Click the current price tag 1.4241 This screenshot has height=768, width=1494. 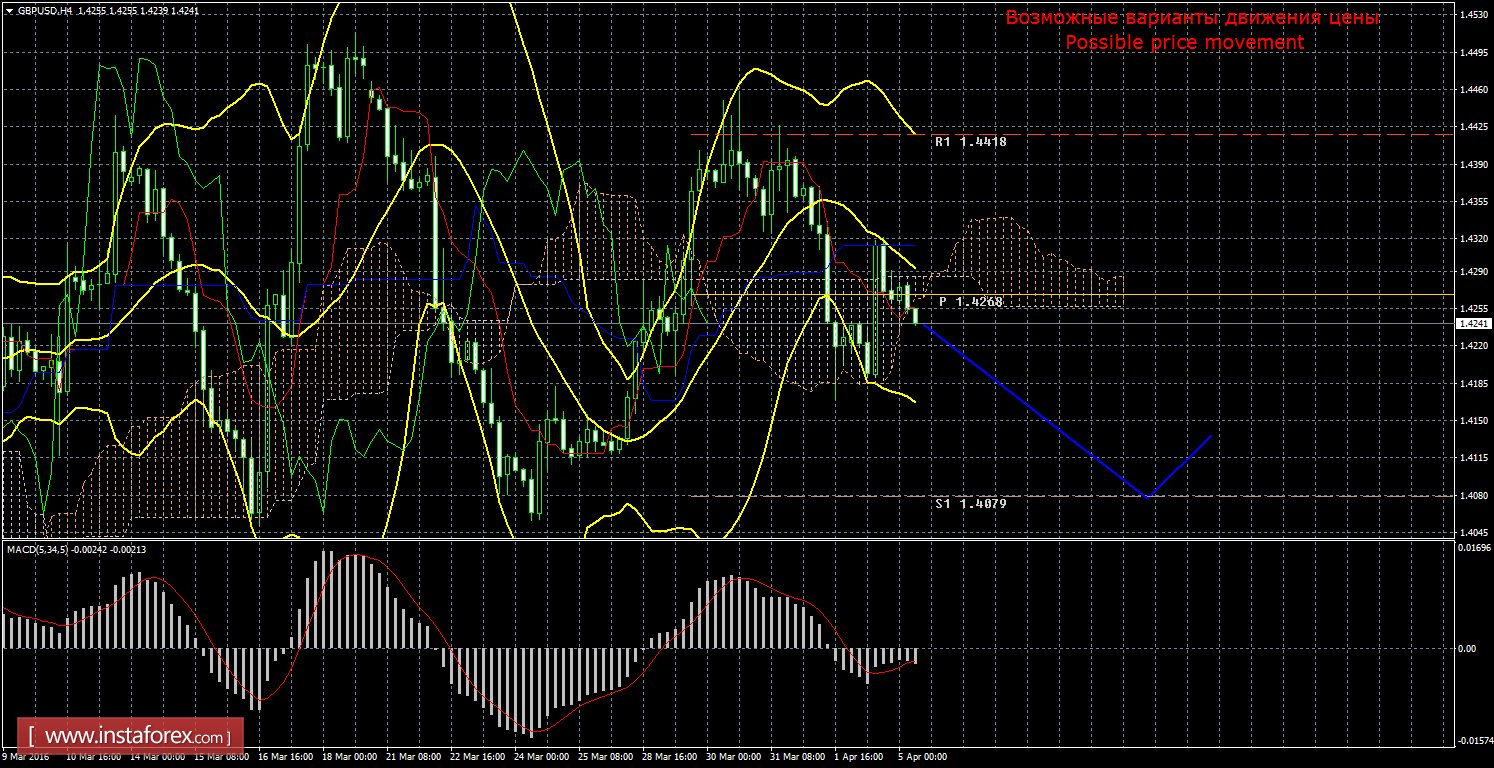[1473, 324]
